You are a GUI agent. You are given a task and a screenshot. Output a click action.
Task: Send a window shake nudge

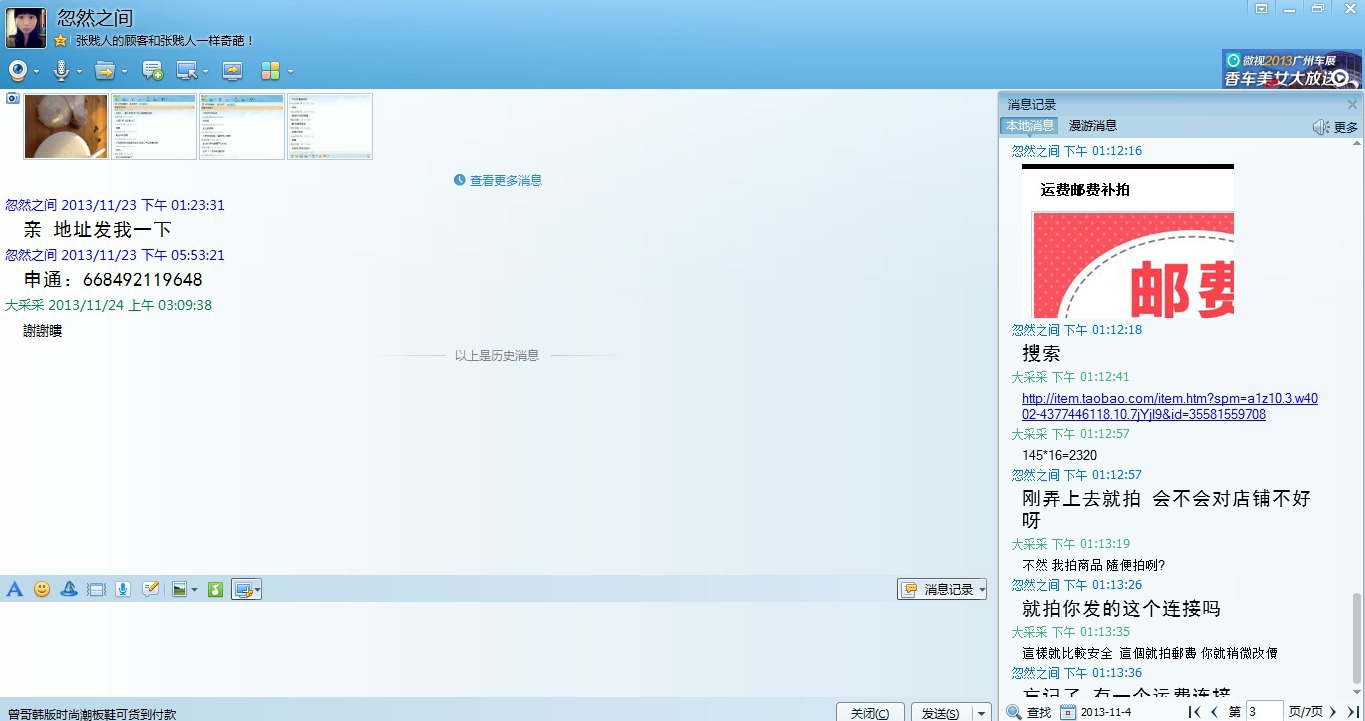pyautogui.click(x=96, y=590)
